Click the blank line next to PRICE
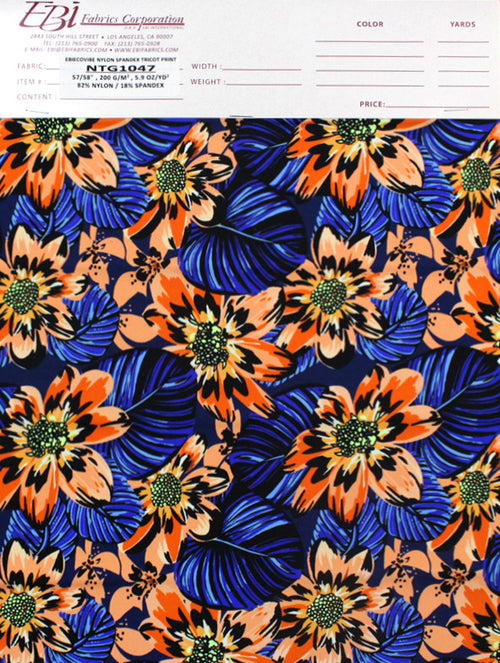Image resolution: width=500 pixels, height=663 pixels. 437,107
